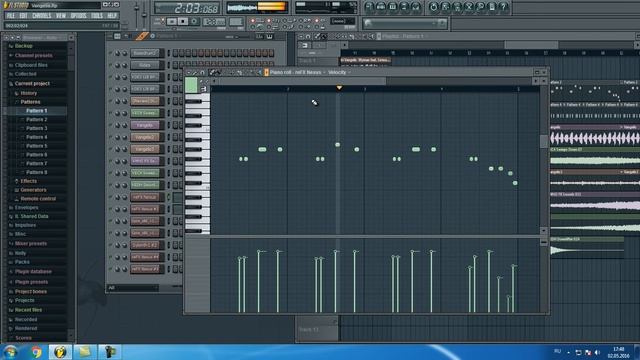Viewport: 640px width, 360px height.
Task: Open the HELP menu
Action: 112,16
